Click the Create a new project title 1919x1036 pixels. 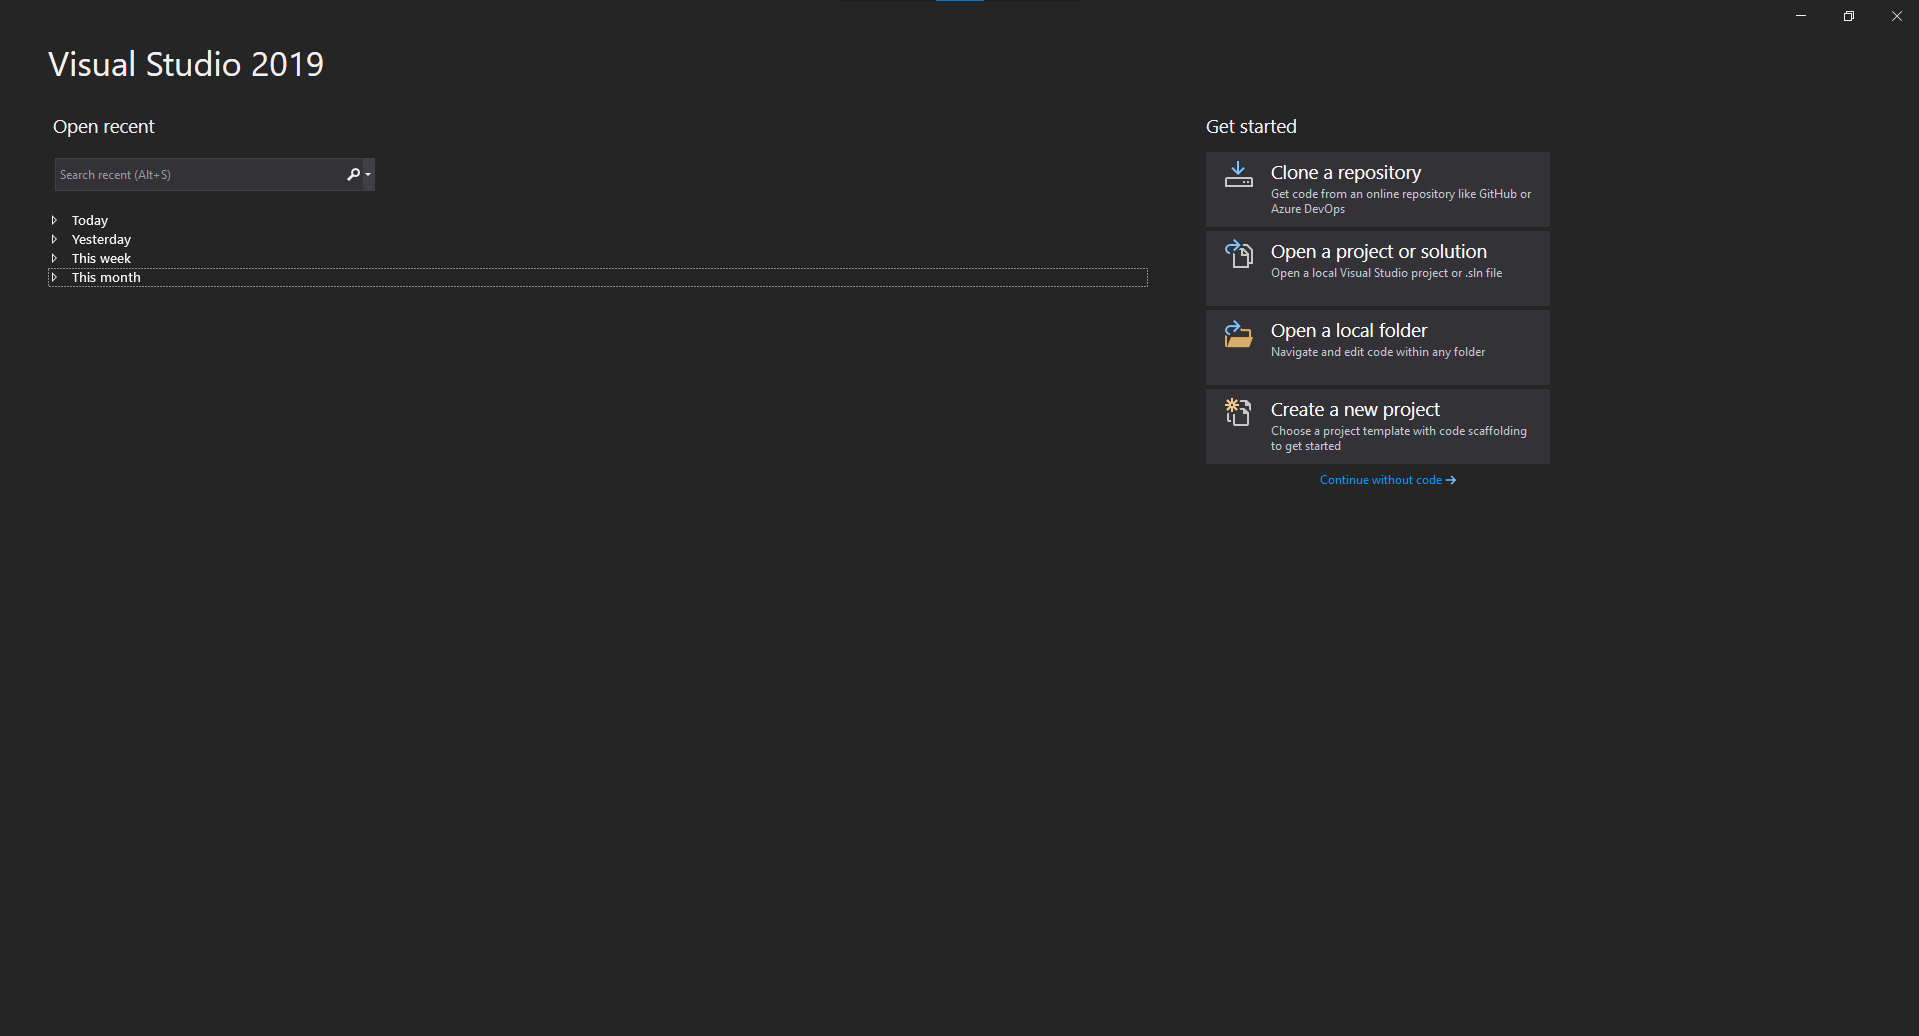coord(1355,410)
